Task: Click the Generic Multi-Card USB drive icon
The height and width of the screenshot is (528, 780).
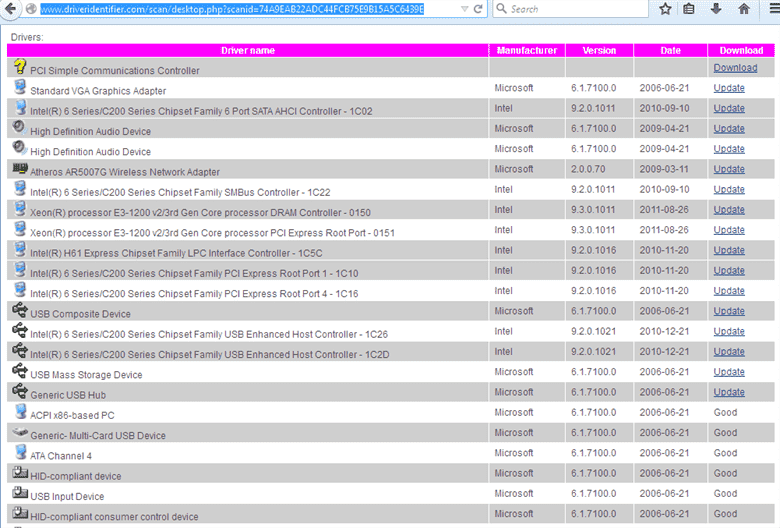Action: pos(20,432)
